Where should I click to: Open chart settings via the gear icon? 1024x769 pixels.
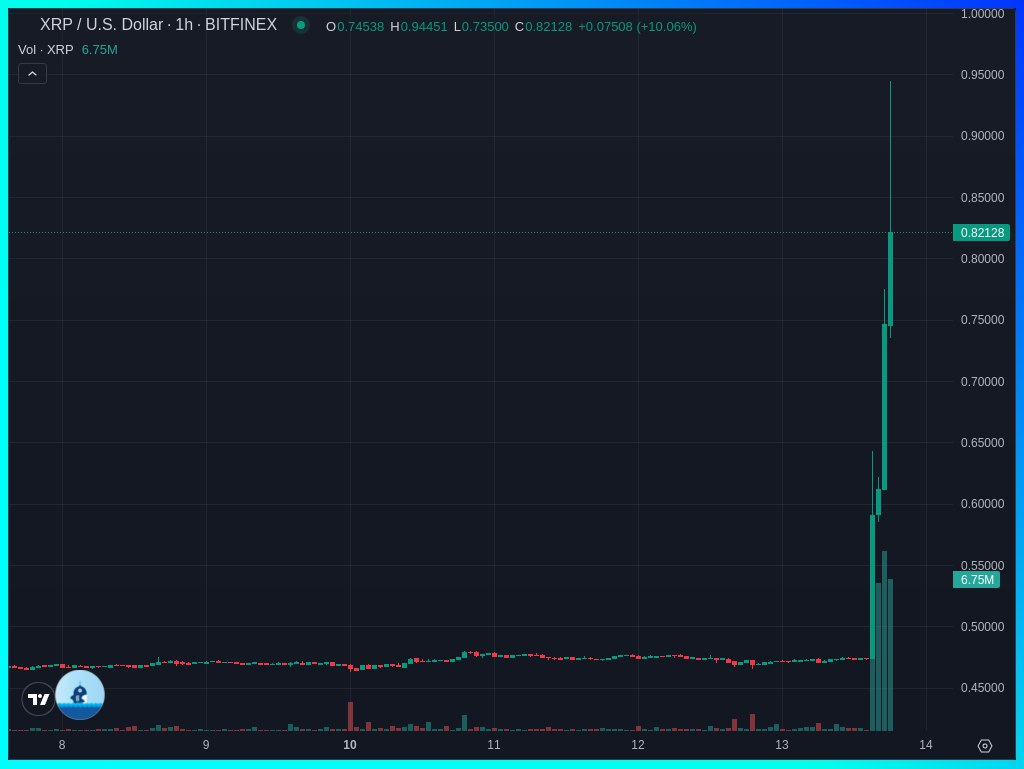(x=985, y=745)
